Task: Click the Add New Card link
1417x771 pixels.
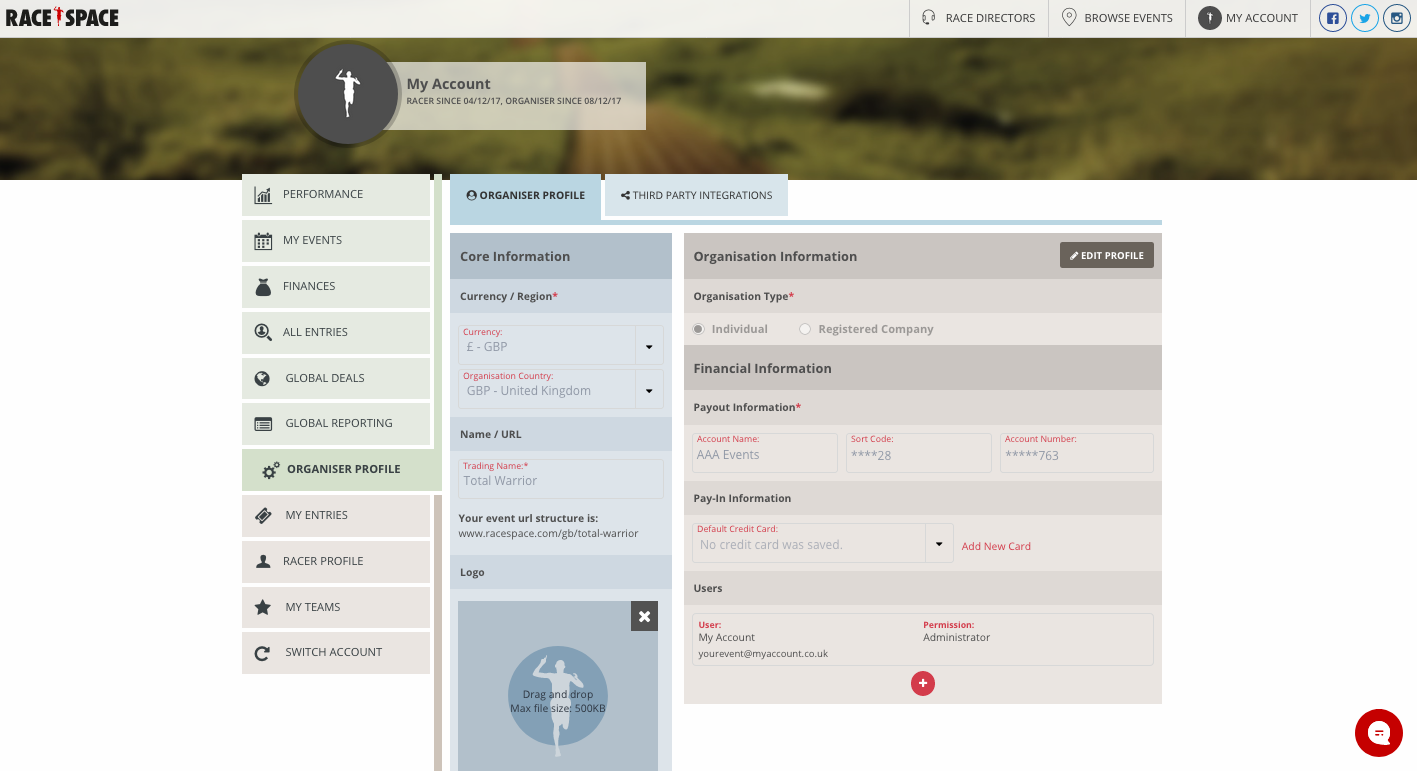Action: coord(996,546)
